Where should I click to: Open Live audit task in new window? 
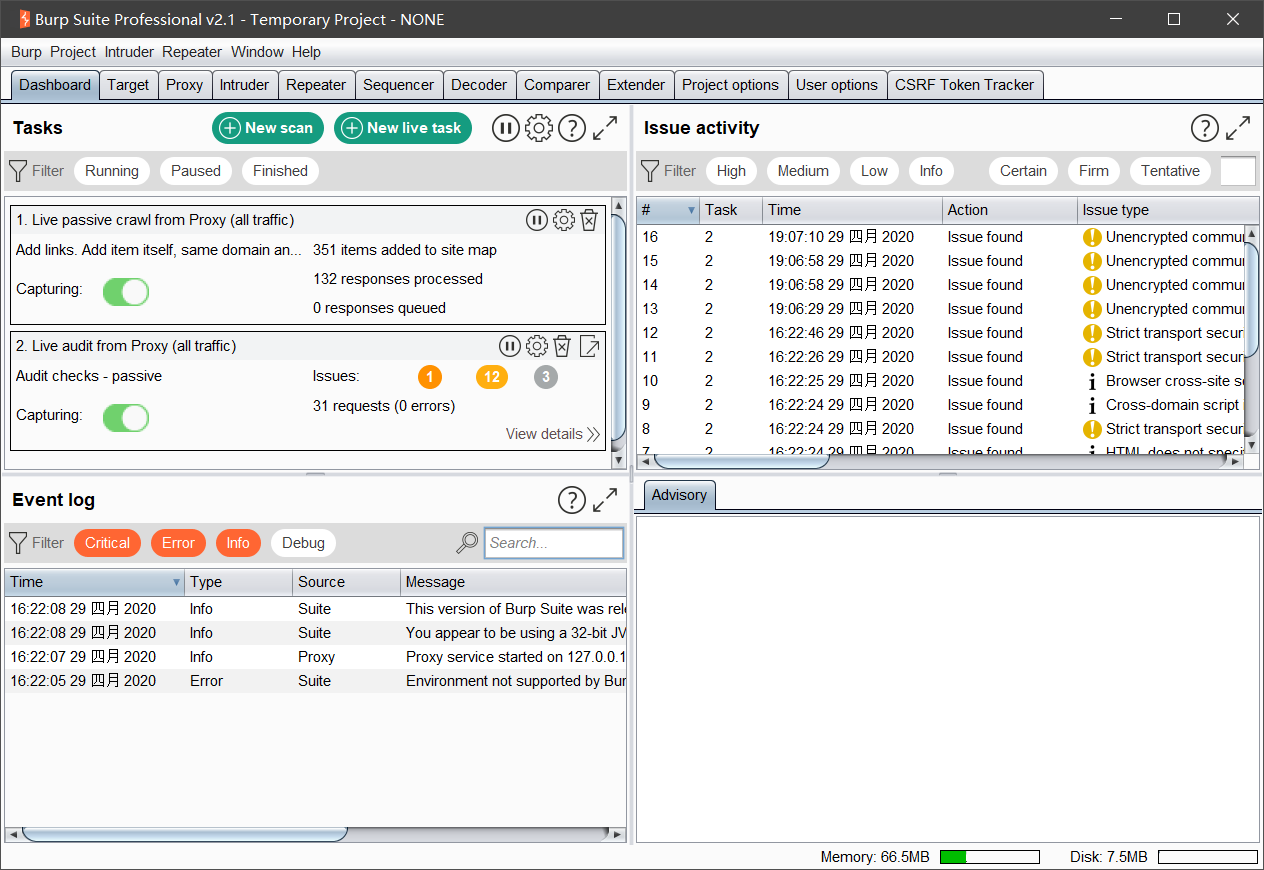(590, 346)
